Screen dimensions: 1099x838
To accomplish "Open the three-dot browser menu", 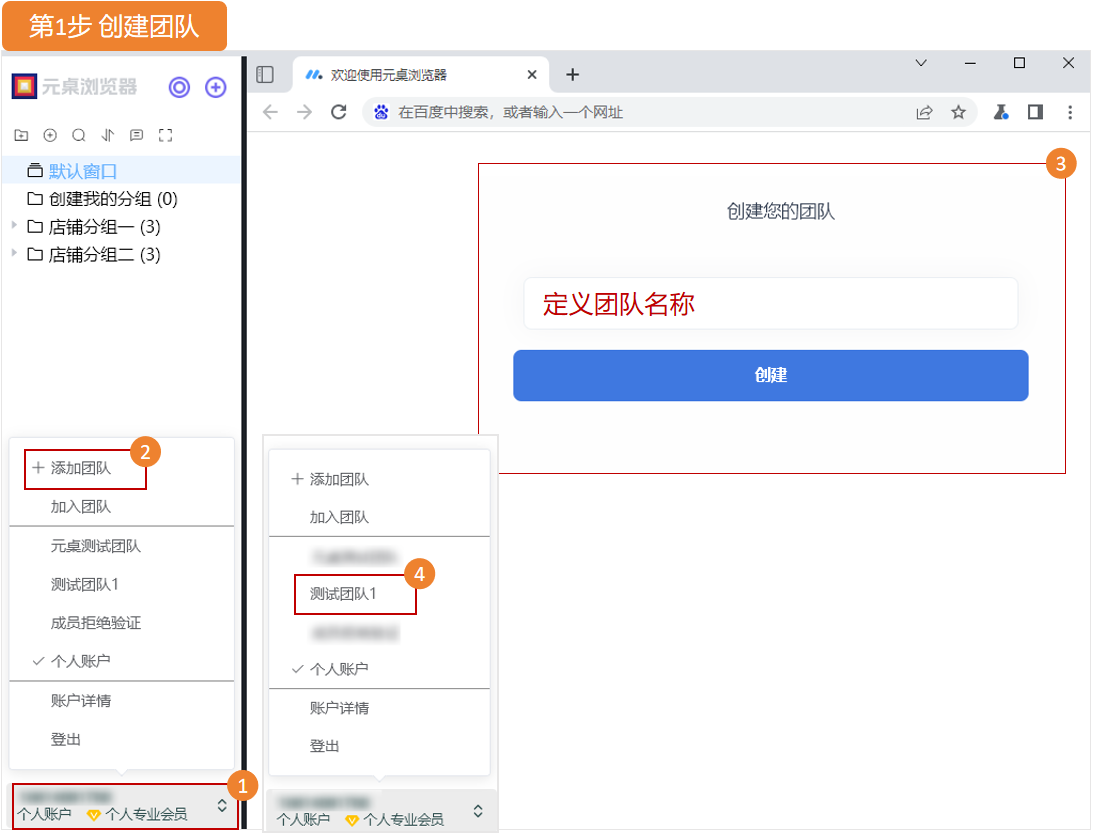I will pyautogui.click(x=1070, y=112).
